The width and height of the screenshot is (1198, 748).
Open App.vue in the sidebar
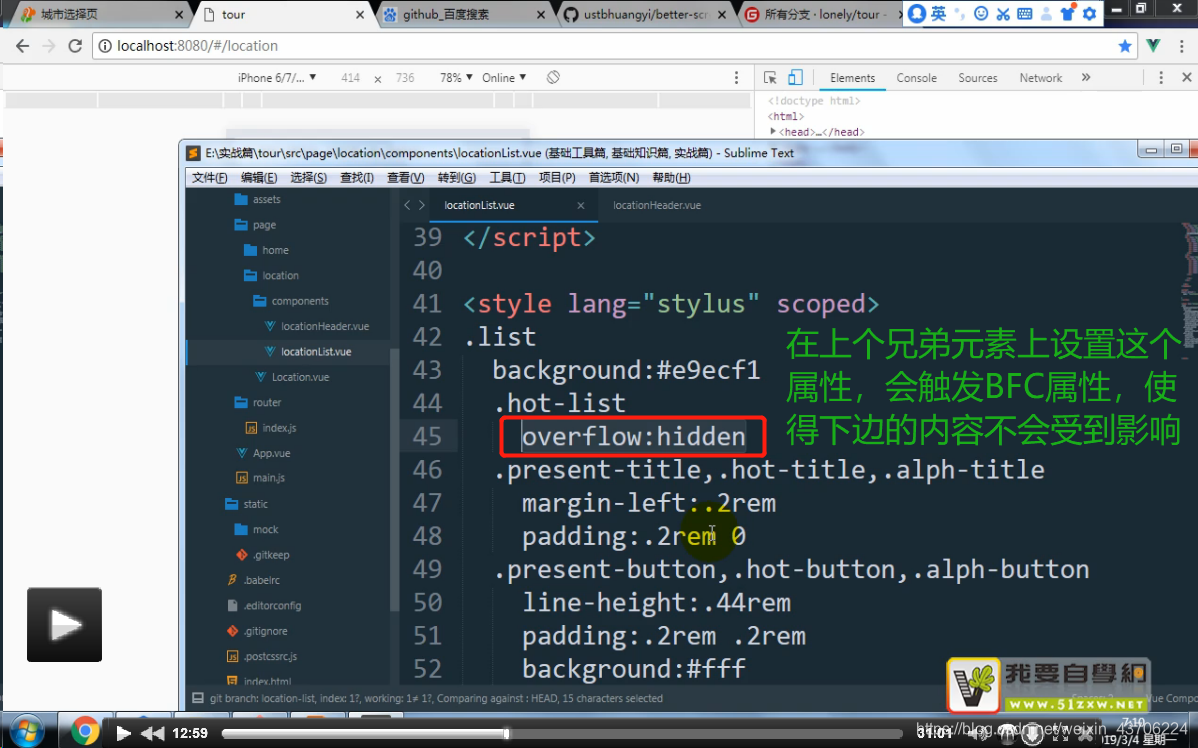click(262, 453)
